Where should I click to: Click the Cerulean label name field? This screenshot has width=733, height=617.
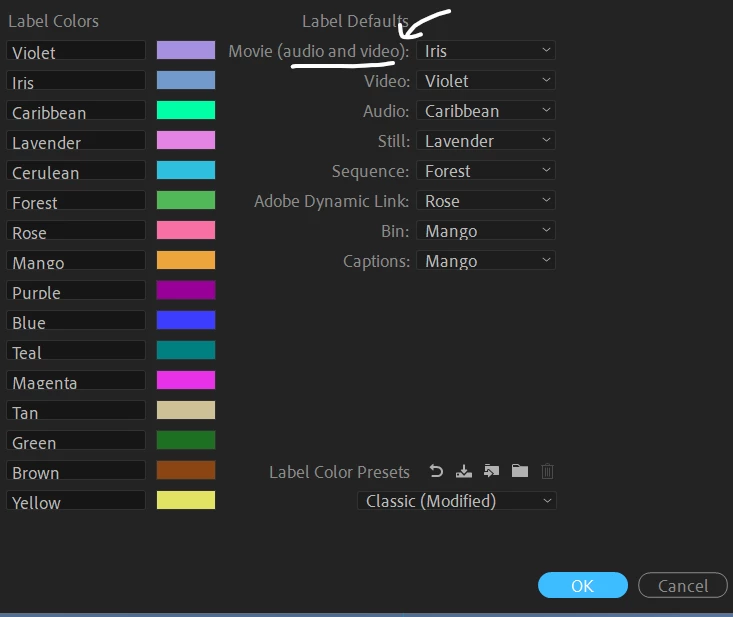coord(76,170)
